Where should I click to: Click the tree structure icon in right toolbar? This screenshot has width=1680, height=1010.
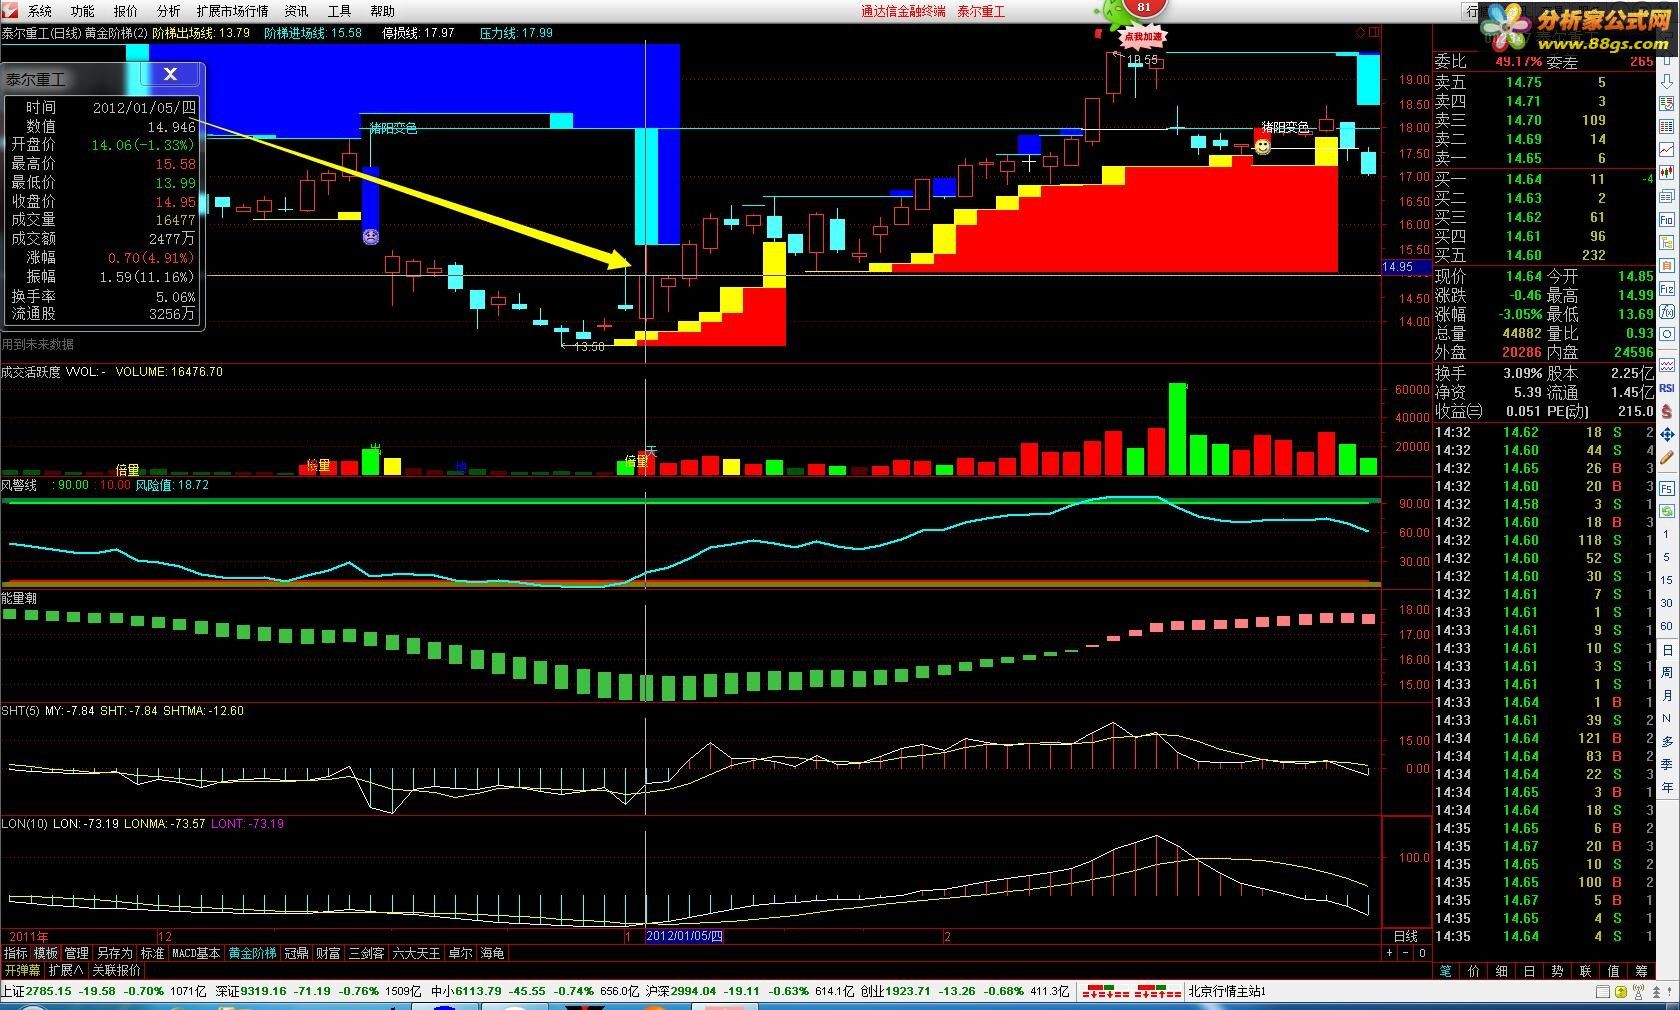coord(1667,242)
